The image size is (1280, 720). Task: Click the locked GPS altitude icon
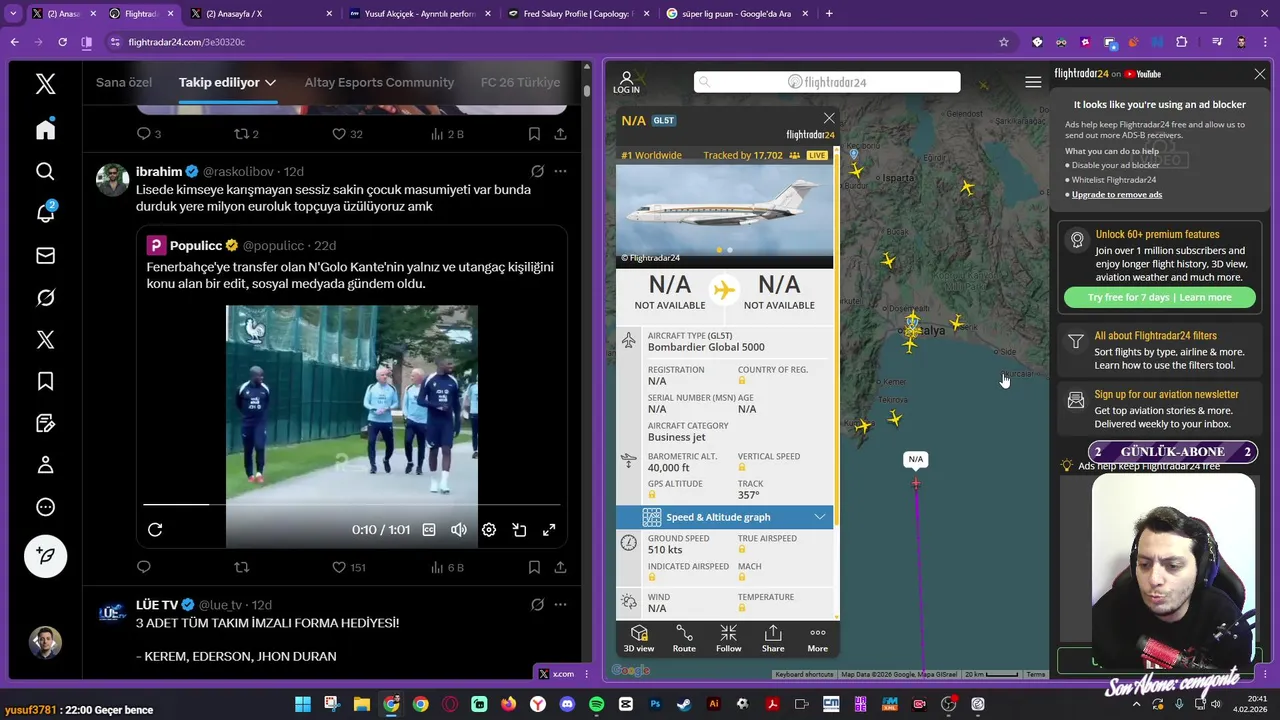[652, 495]
